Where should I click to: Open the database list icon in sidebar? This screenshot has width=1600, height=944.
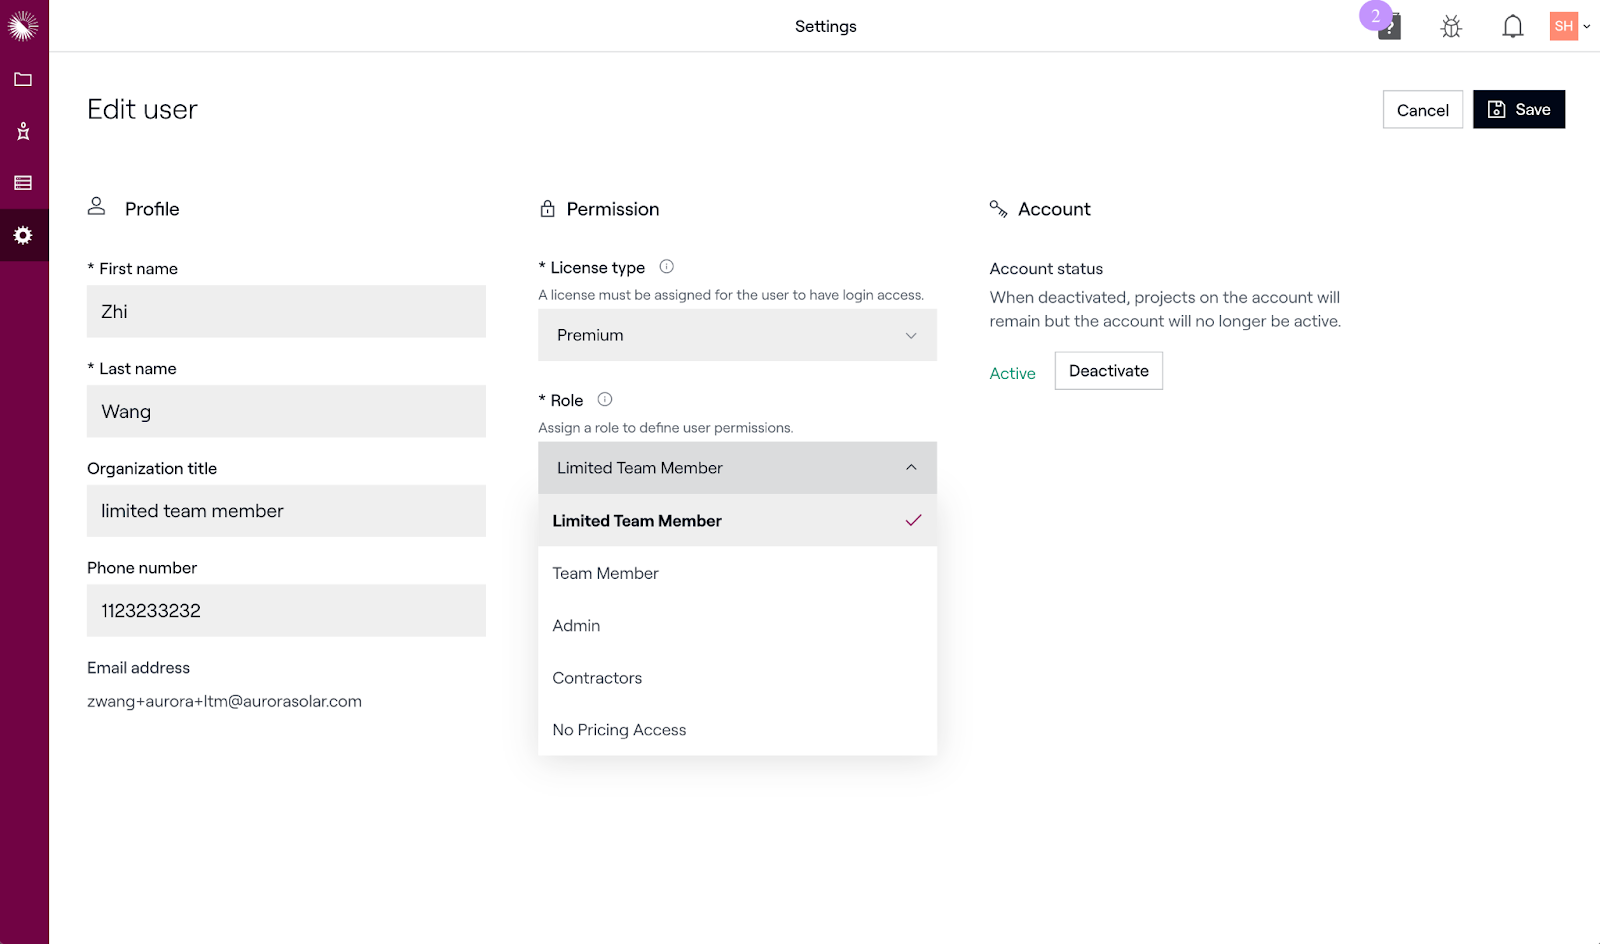click(23, 183)
